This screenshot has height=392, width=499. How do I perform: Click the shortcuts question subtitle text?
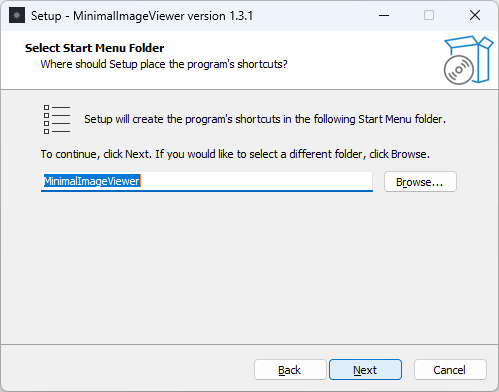coord(164,64)
